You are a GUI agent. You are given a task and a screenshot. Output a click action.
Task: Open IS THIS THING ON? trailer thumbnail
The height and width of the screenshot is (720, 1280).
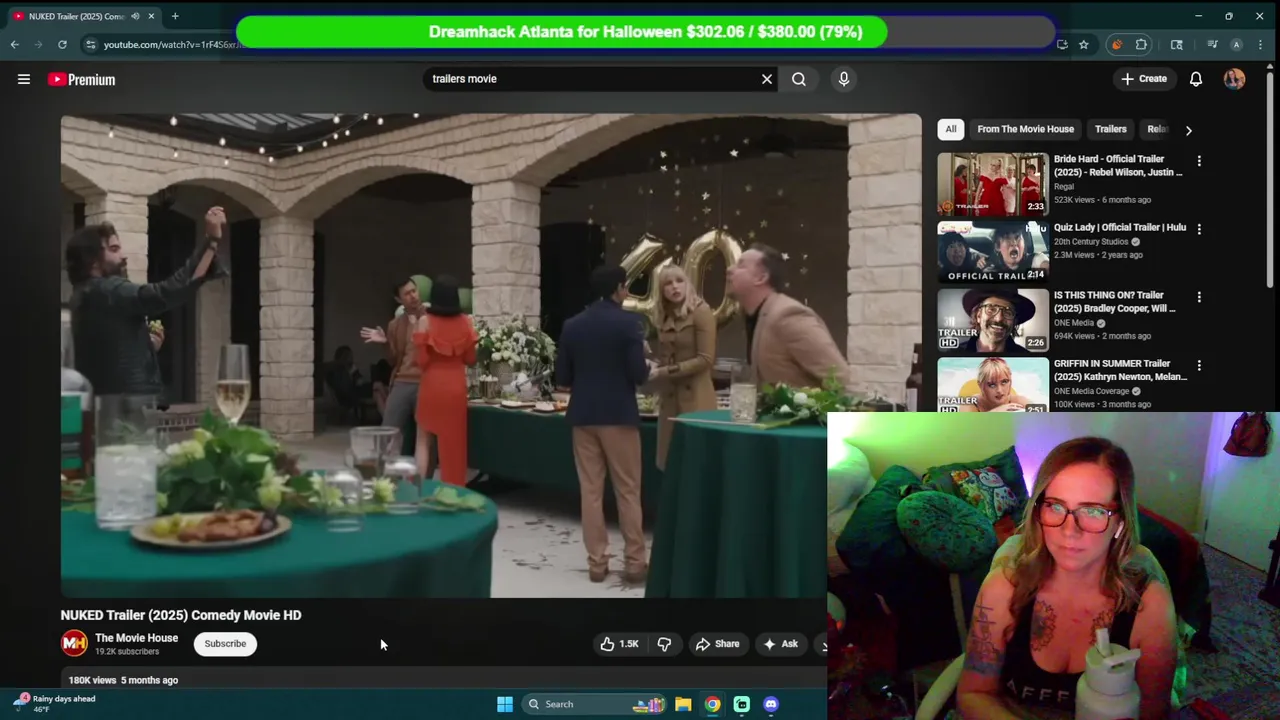[x=993, y=320]
